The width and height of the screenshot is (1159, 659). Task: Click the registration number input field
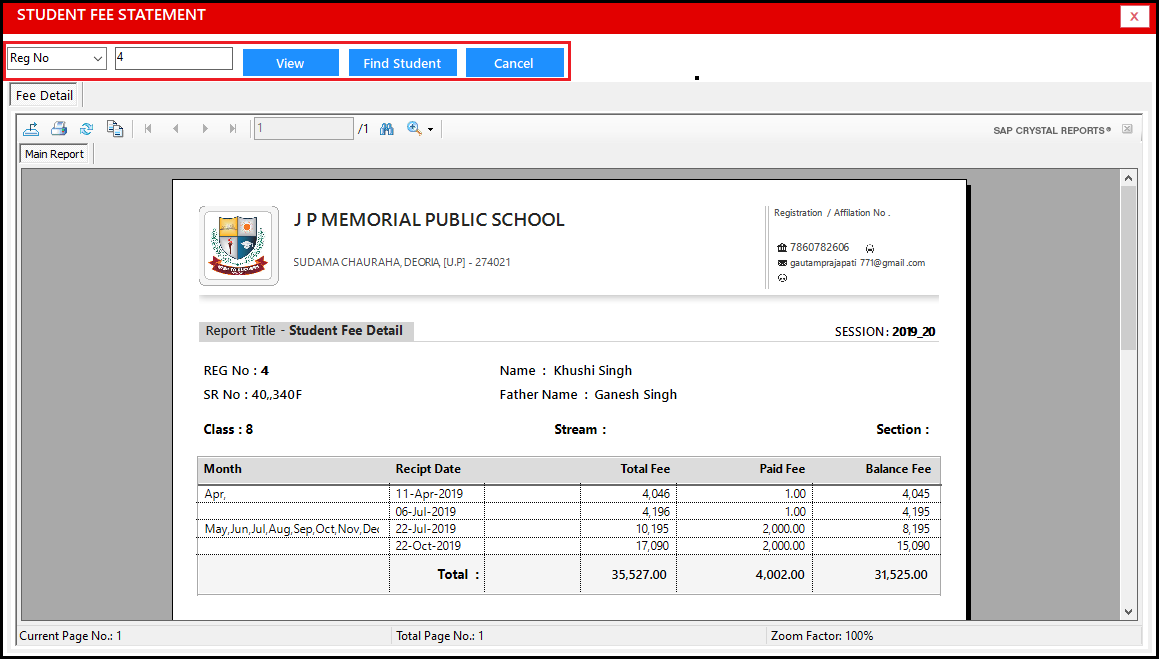(174, 58)
